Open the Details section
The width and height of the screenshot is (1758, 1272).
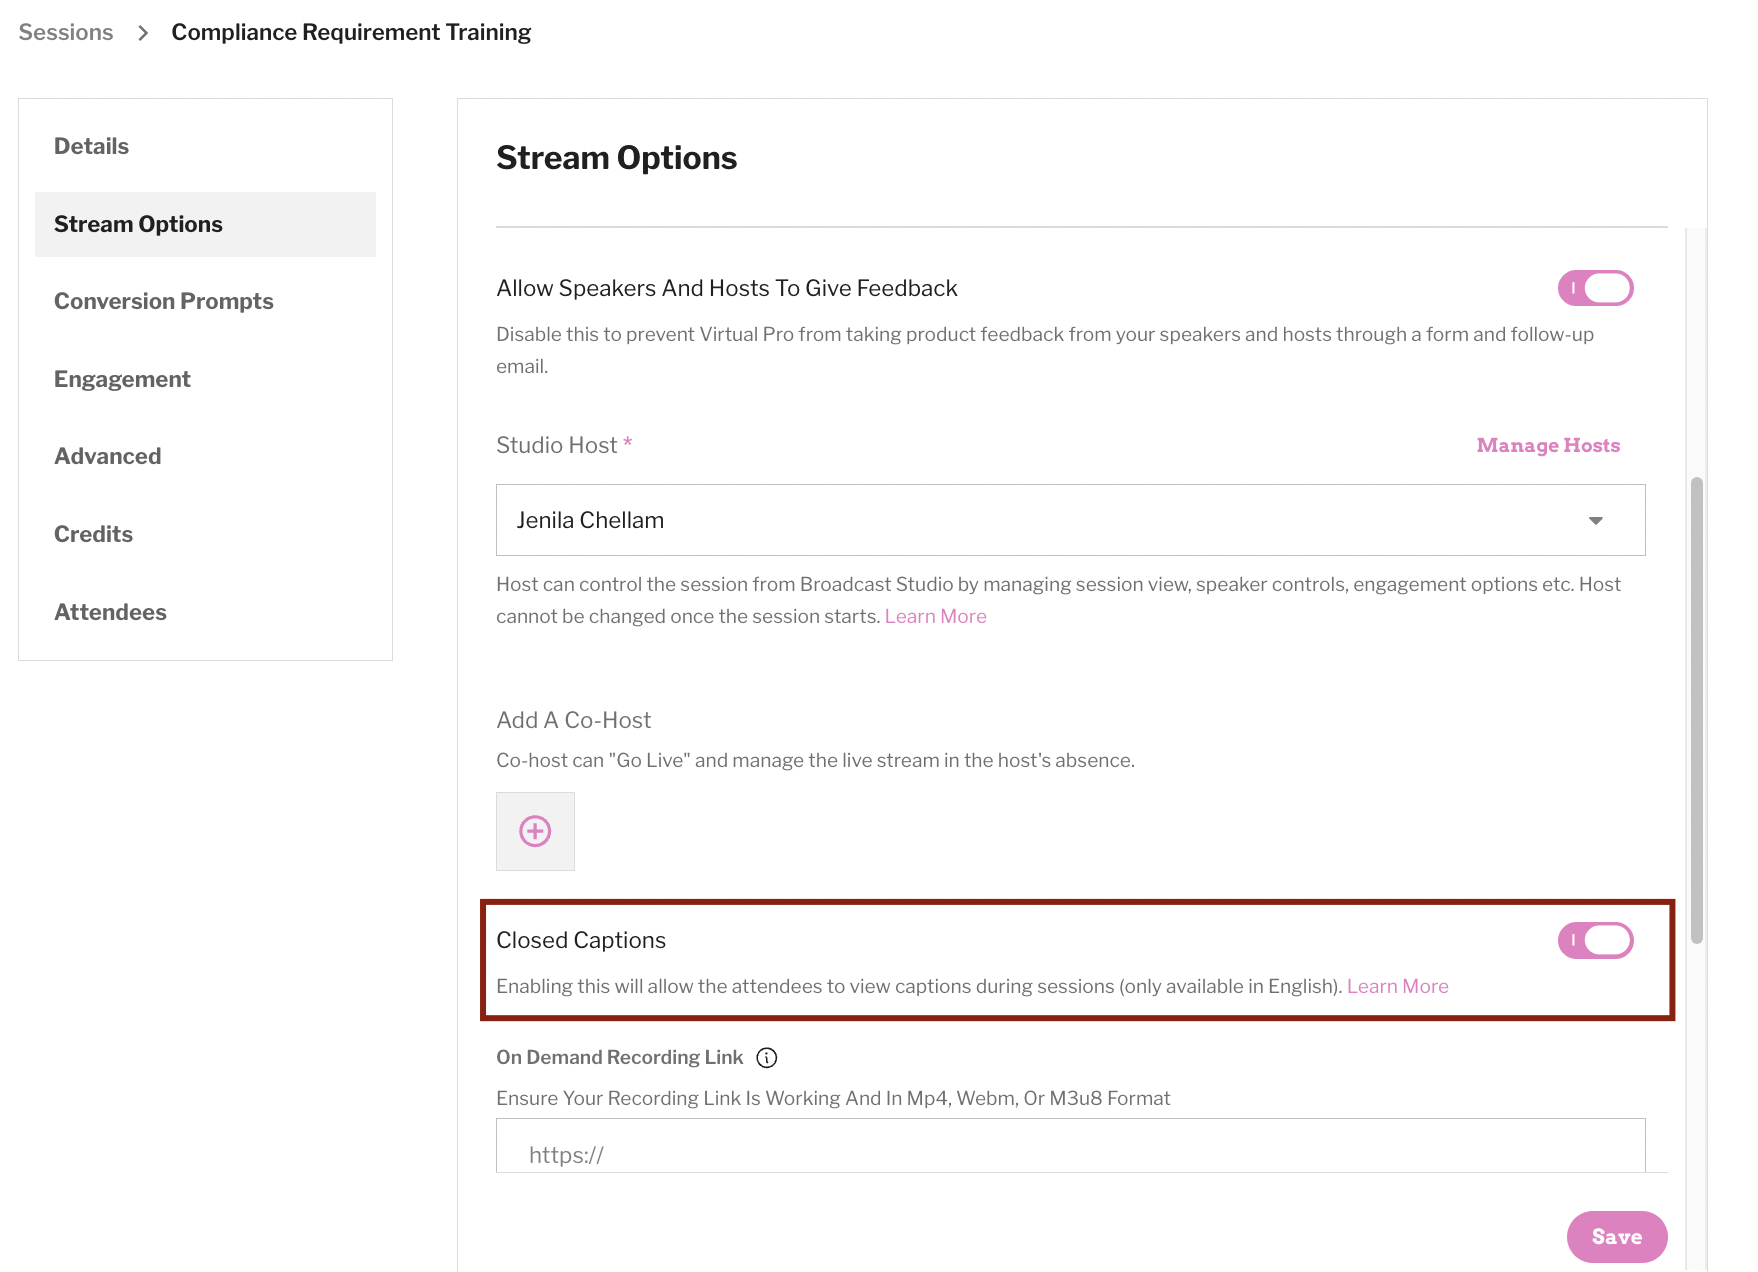click(91, 146)
